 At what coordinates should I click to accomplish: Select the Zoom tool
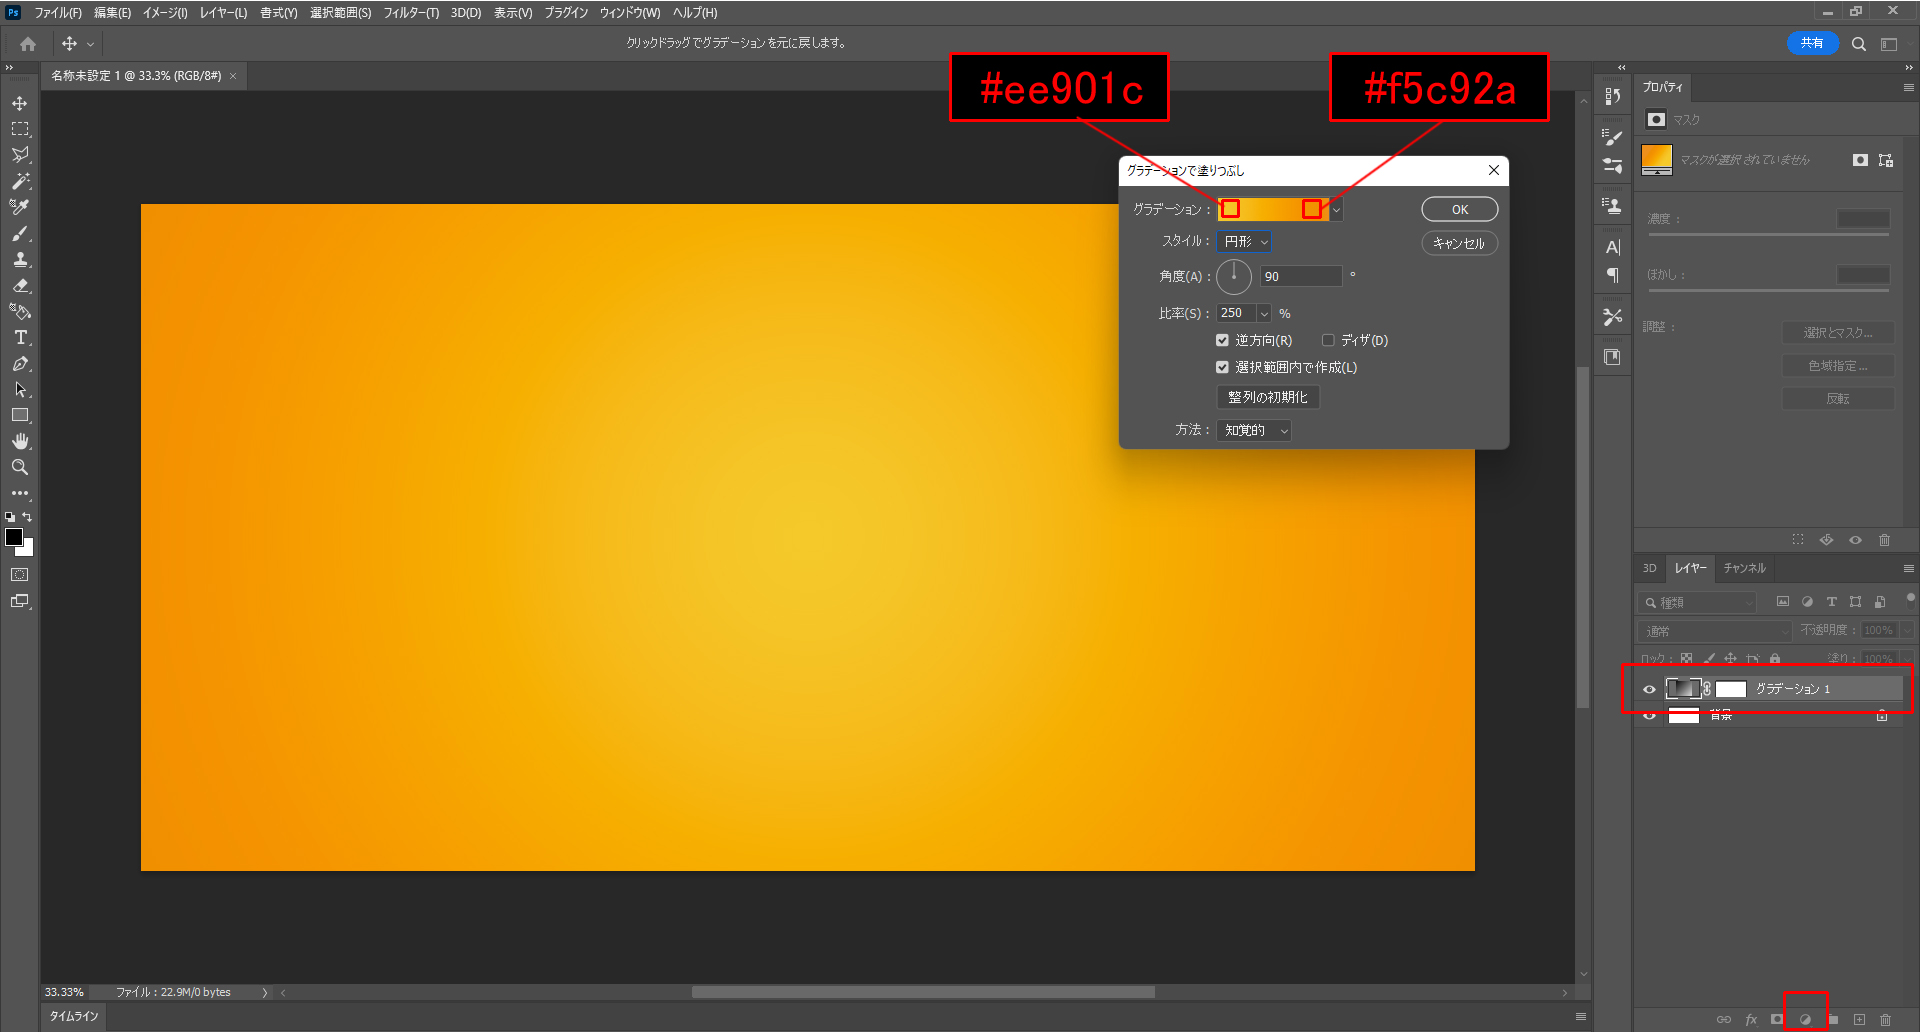(20, 467)
